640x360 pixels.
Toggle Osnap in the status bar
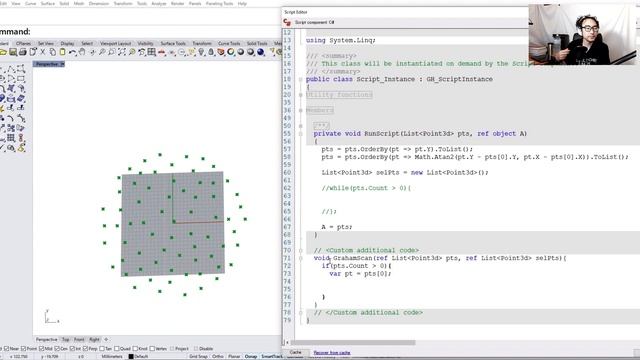click(x=251, y=356)
